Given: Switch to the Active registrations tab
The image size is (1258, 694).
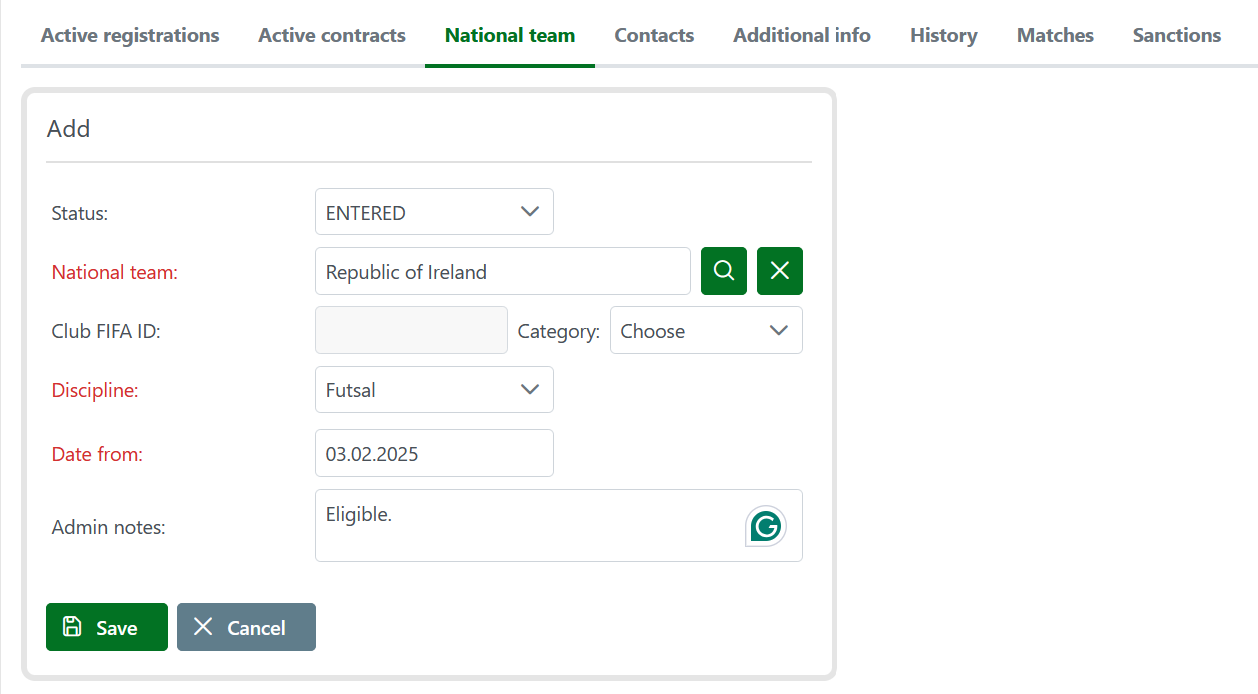Looking at the screenshot, I should [130, 36].
